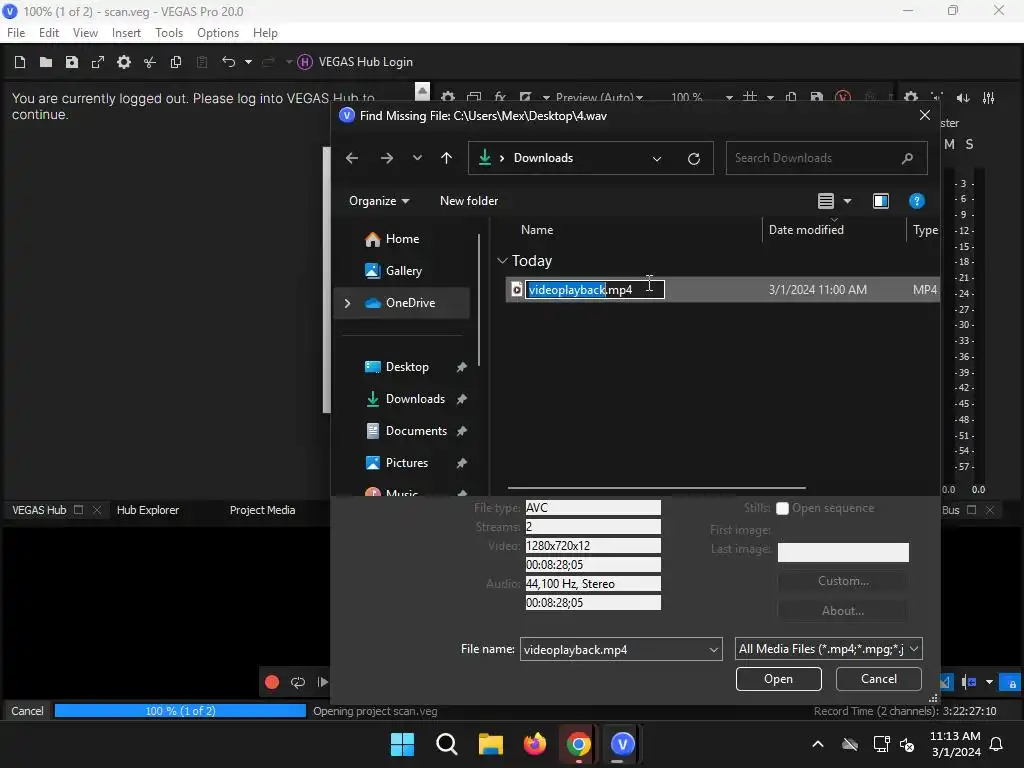Click VEGAS Hub Login button
Screen dimensions: 1024x768
pos(356,62)
